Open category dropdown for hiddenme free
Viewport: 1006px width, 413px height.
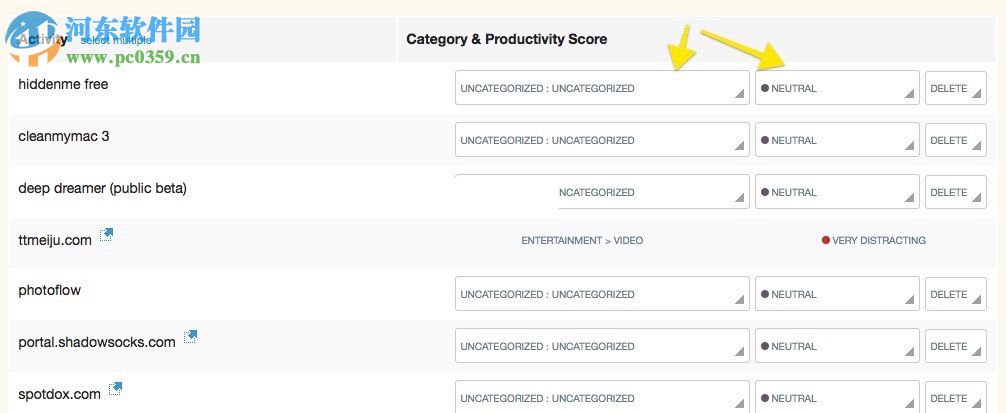(601, 88)
